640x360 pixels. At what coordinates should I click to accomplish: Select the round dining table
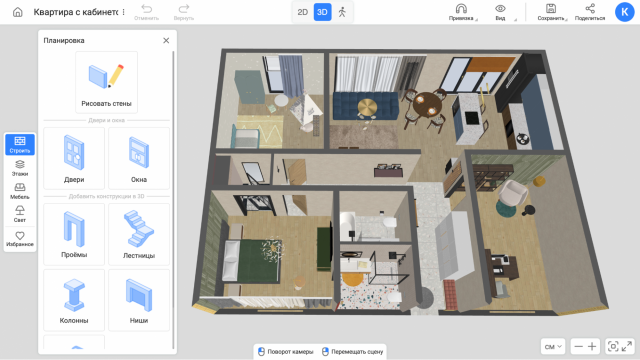point(427,105)
